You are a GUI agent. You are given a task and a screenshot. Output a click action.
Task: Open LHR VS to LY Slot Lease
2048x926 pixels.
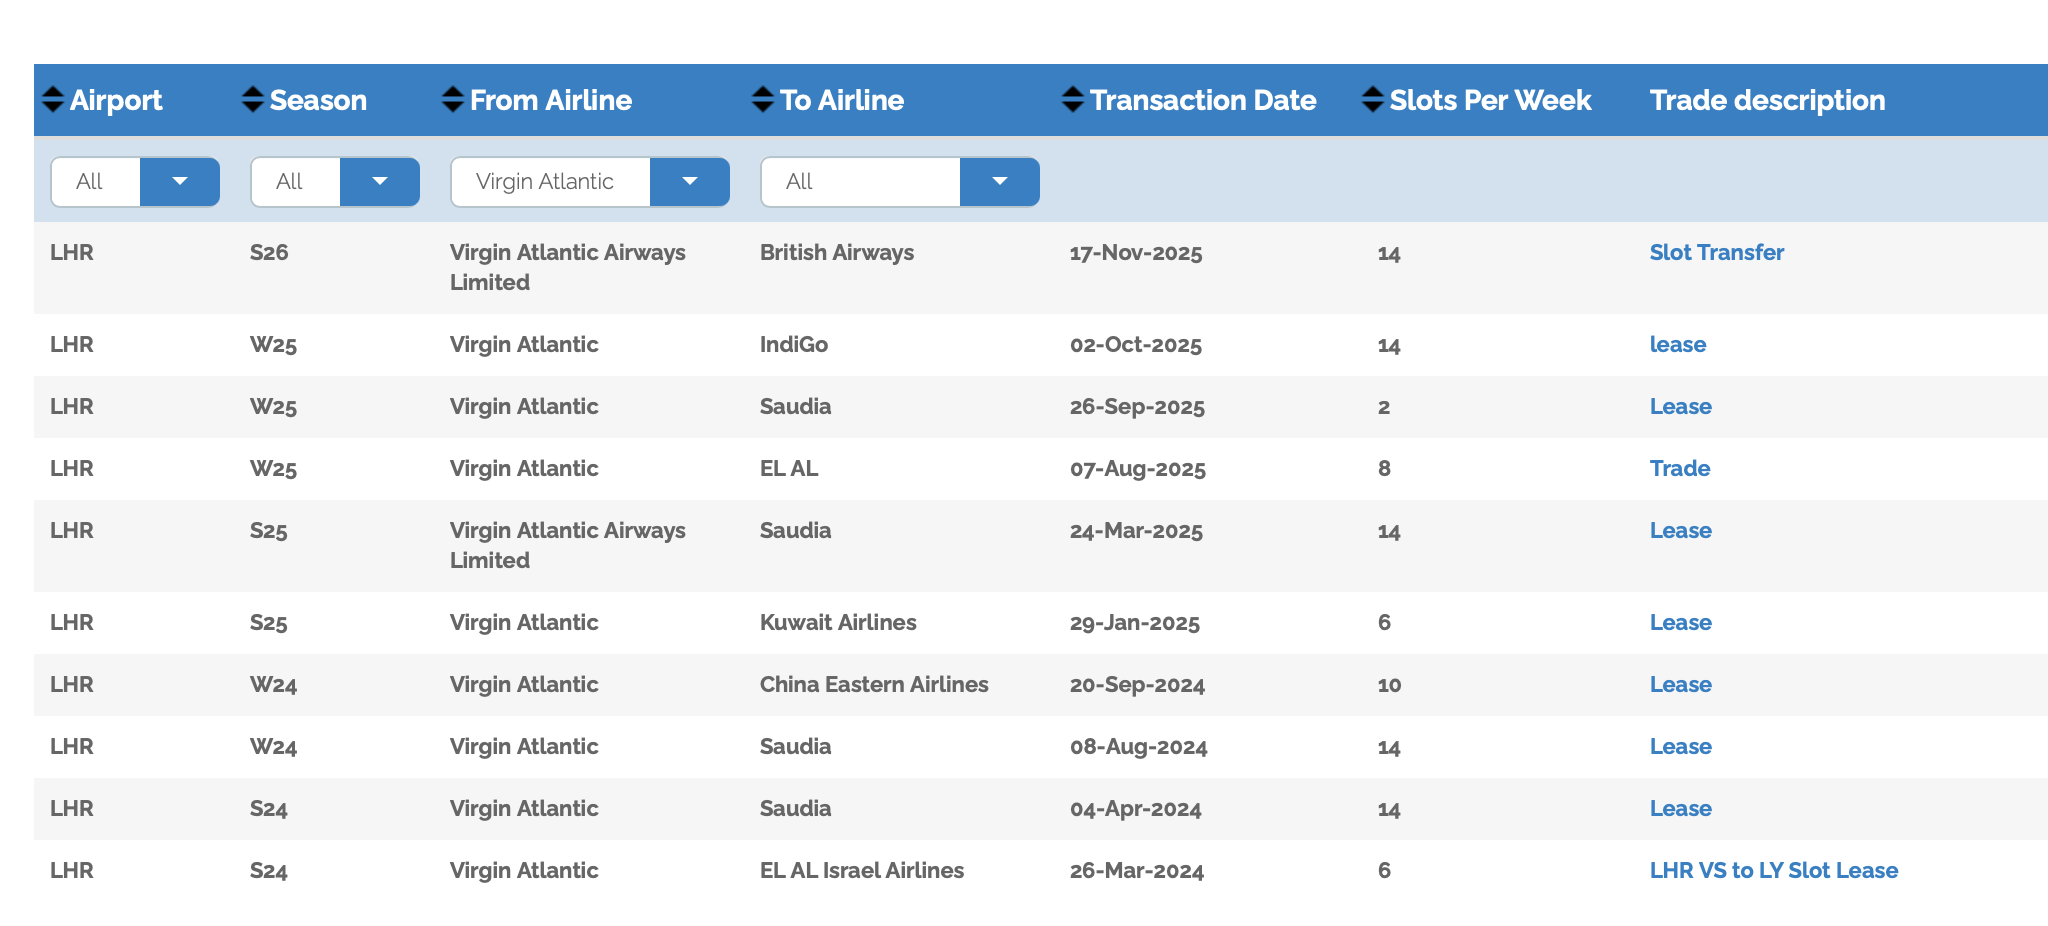[x=1774, y=870]
